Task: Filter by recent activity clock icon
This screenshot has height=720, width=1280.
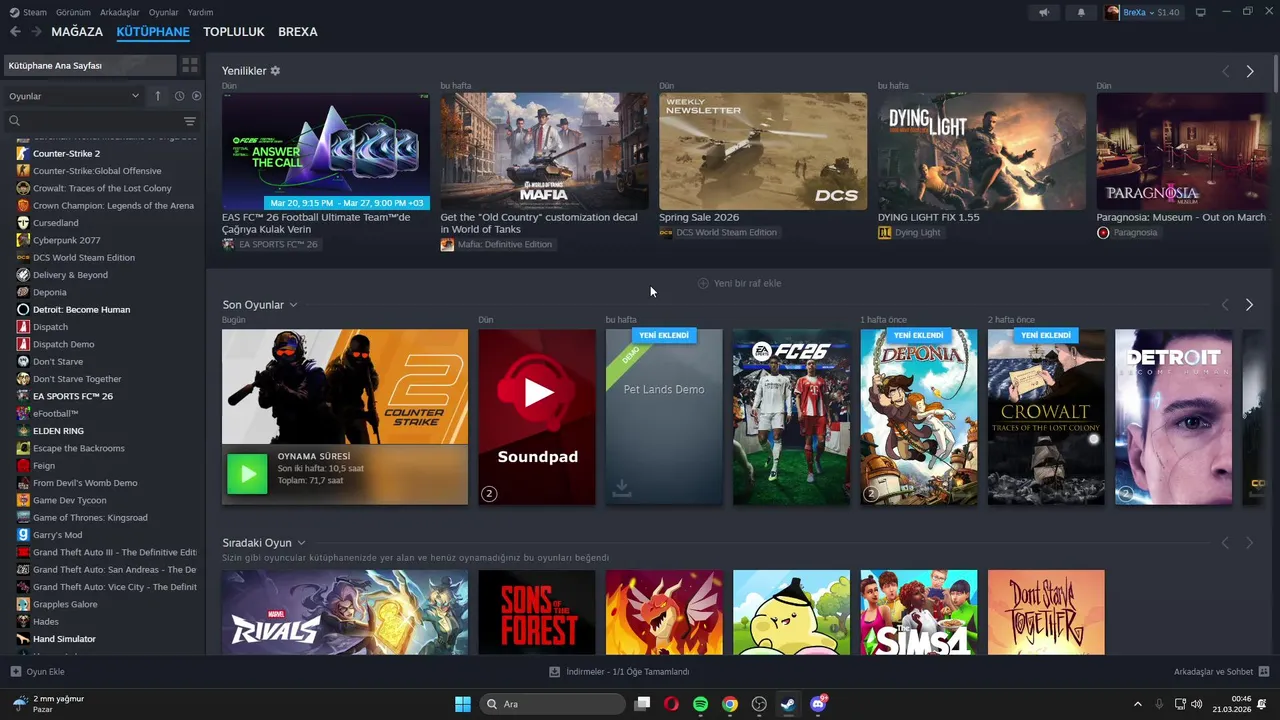Action: pyautogui.click(x=179, y=96)
